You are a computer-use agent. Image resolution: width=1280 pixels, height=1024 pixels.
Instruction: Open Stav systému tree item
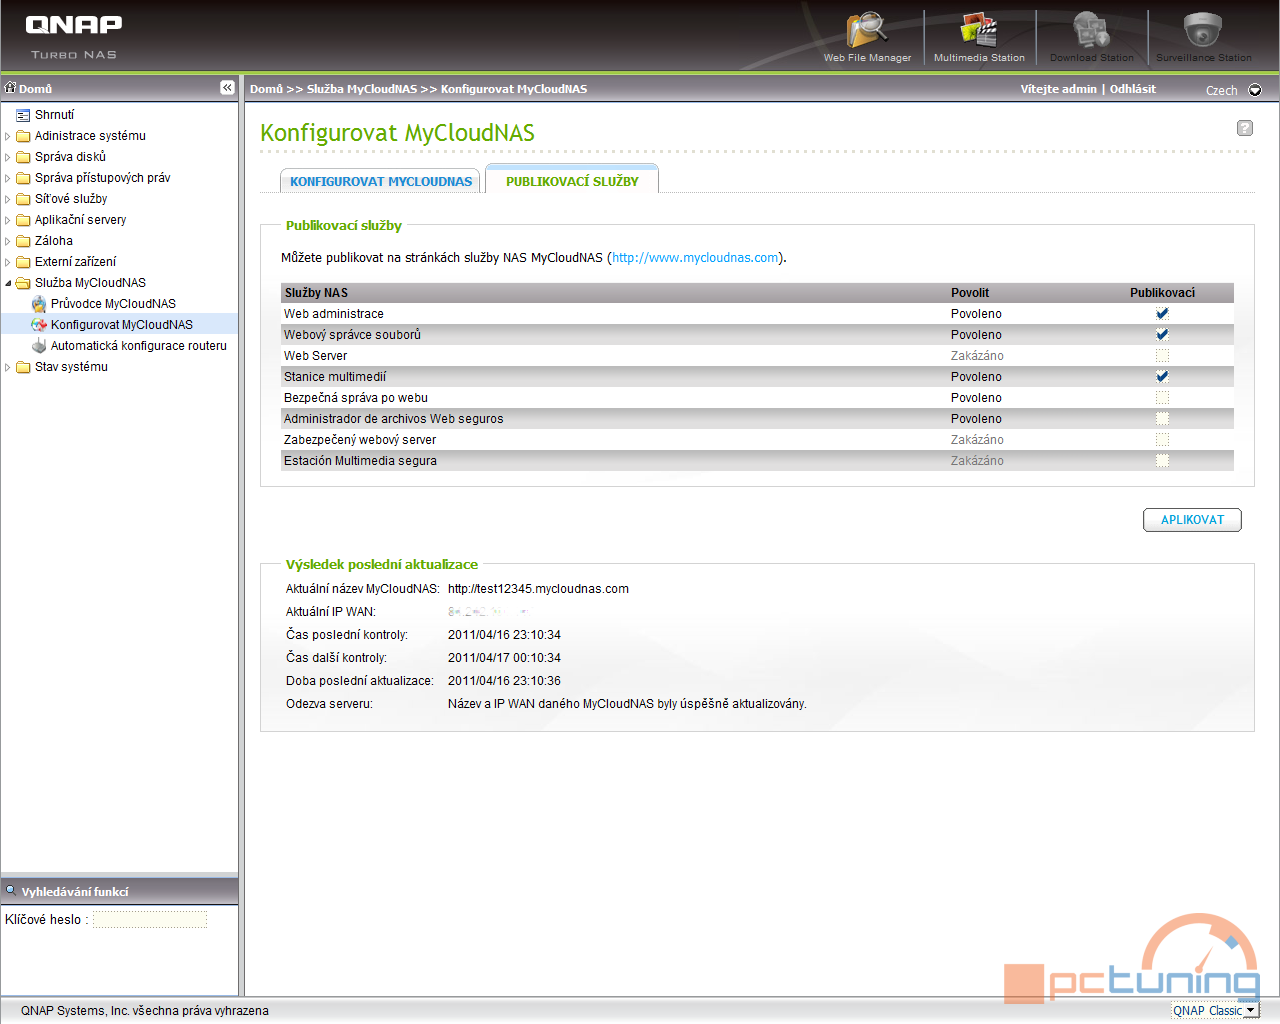pos(71,367)
